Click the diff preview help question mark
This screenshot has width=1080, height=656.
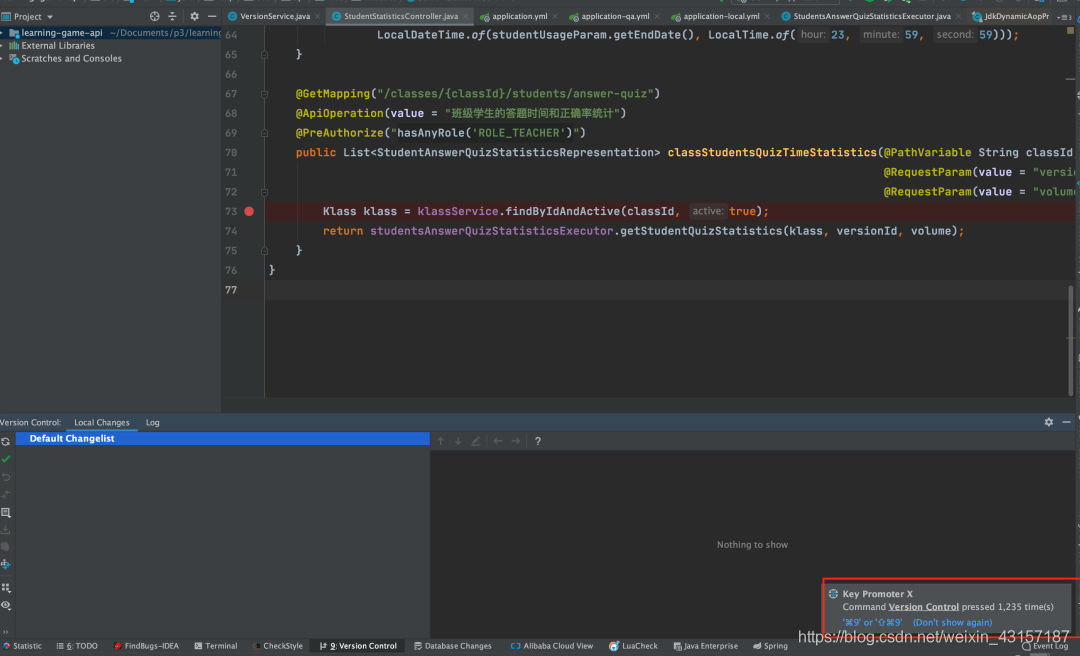click(x=538, y=441)
